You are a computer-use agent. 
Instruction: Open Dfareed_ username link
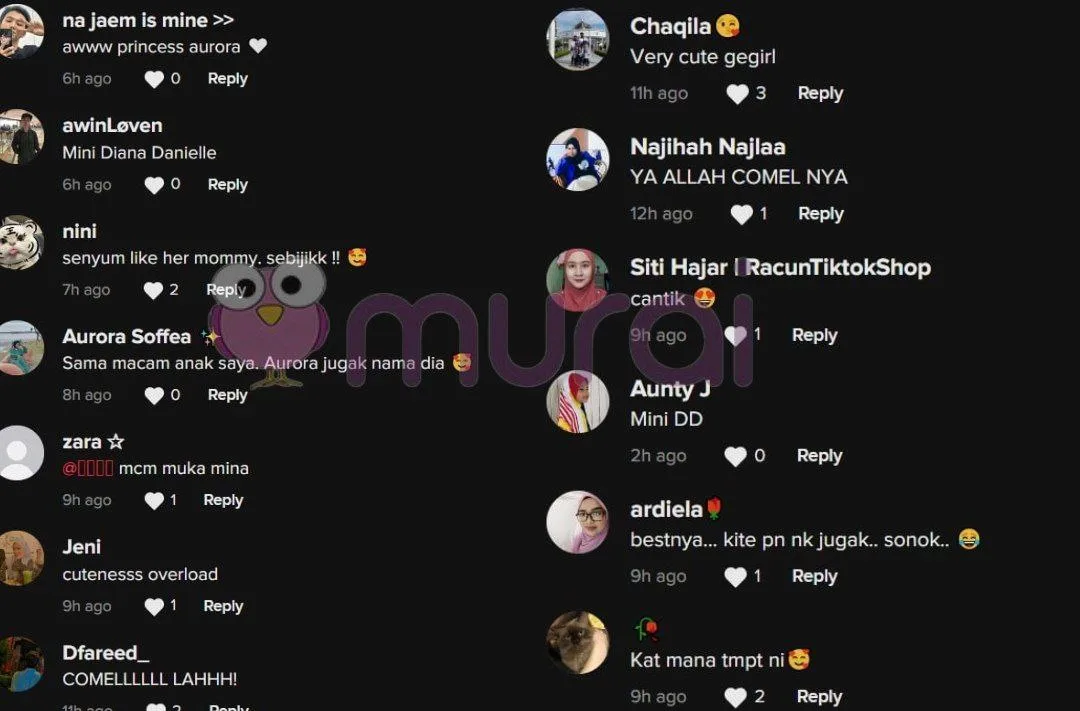coord(105,652)
